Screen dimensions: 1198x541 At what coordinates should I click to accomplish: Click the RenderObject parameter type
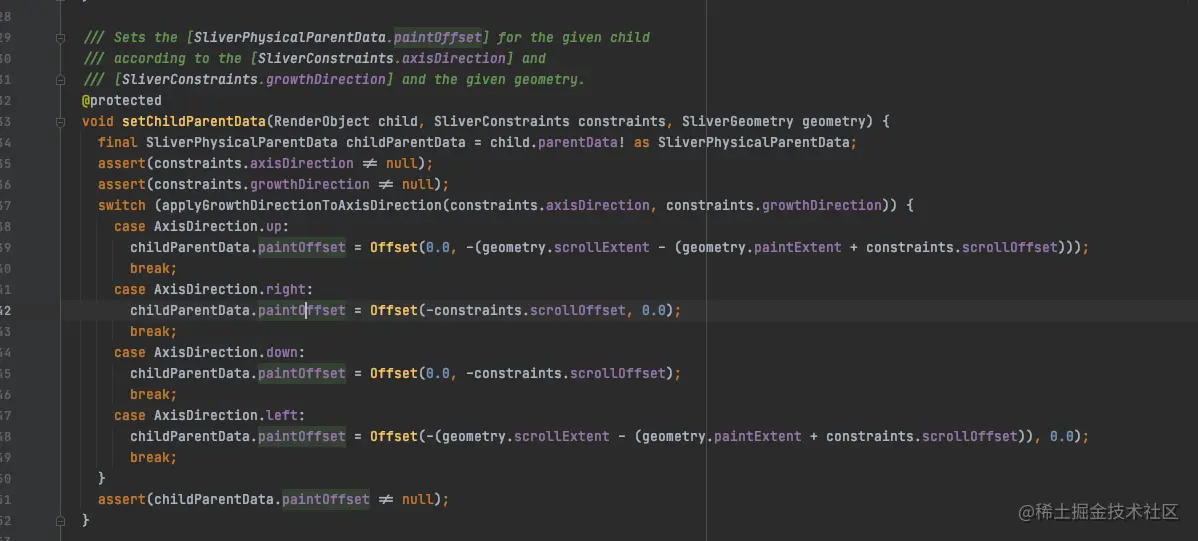[x=322, y=121]
